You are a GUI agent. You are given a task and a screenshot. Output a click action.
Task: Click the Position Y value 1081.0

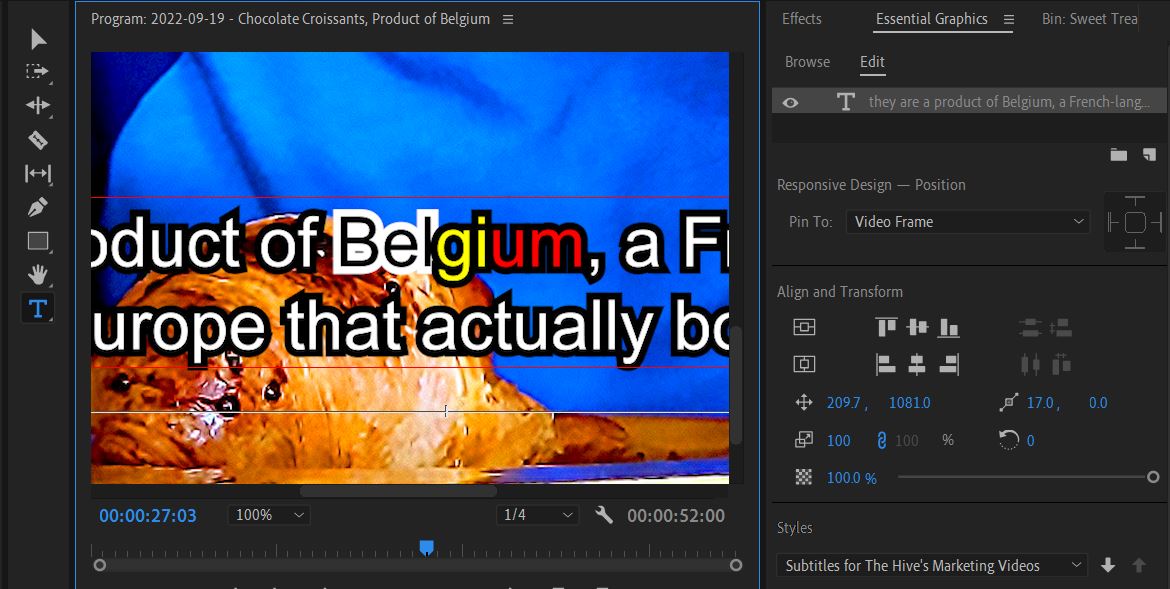[x=909, y=403]
